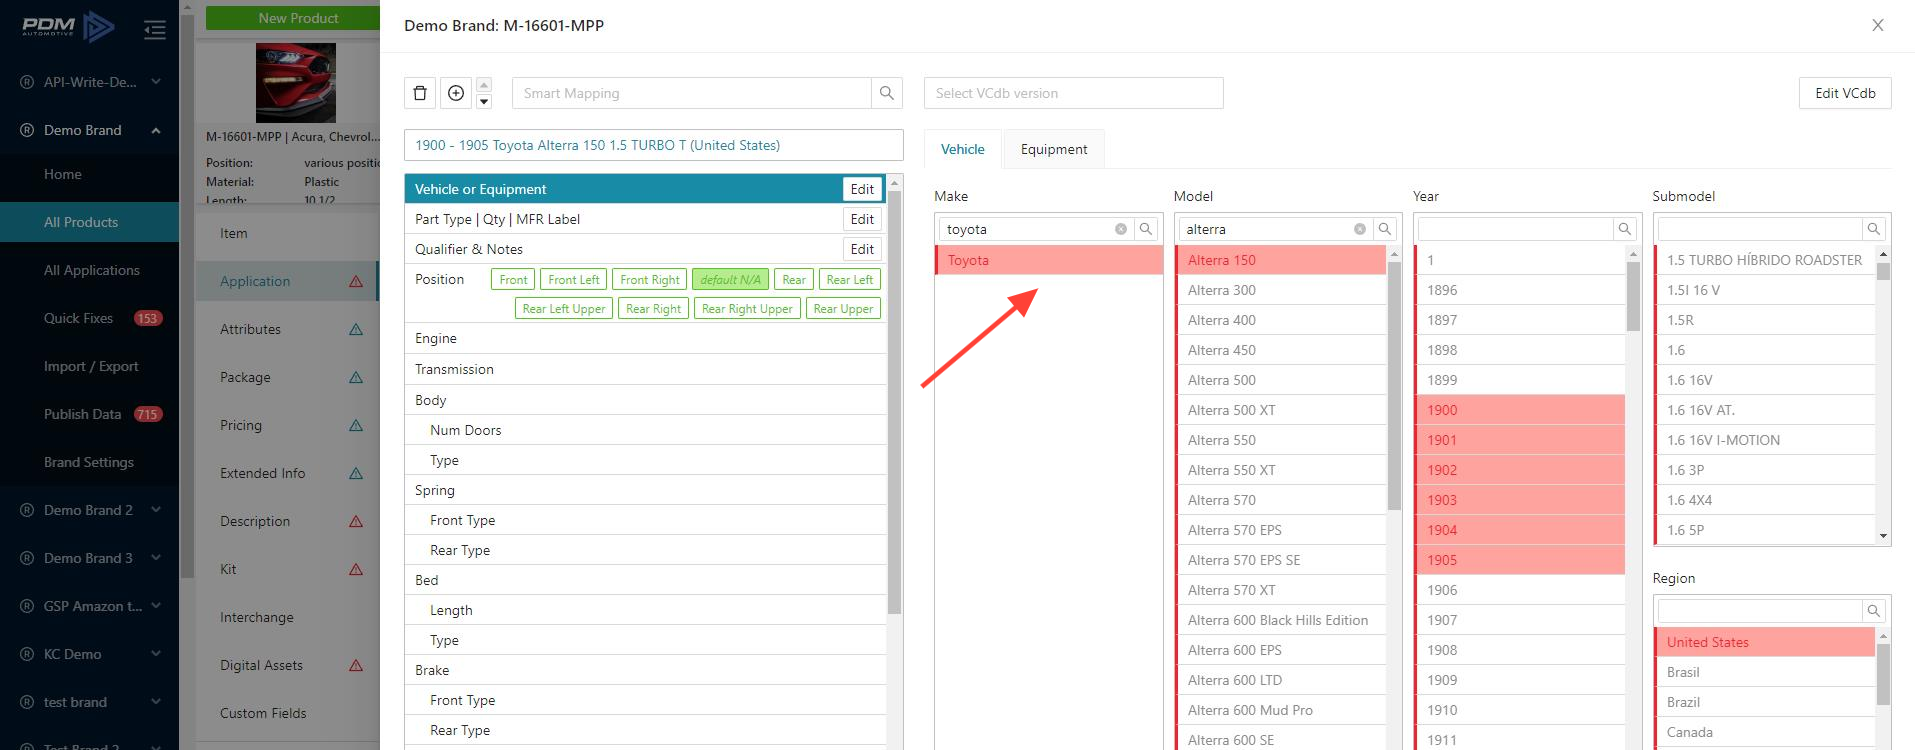
Task: Click the Smart Mapping input field
Action: tap(692, 93)
